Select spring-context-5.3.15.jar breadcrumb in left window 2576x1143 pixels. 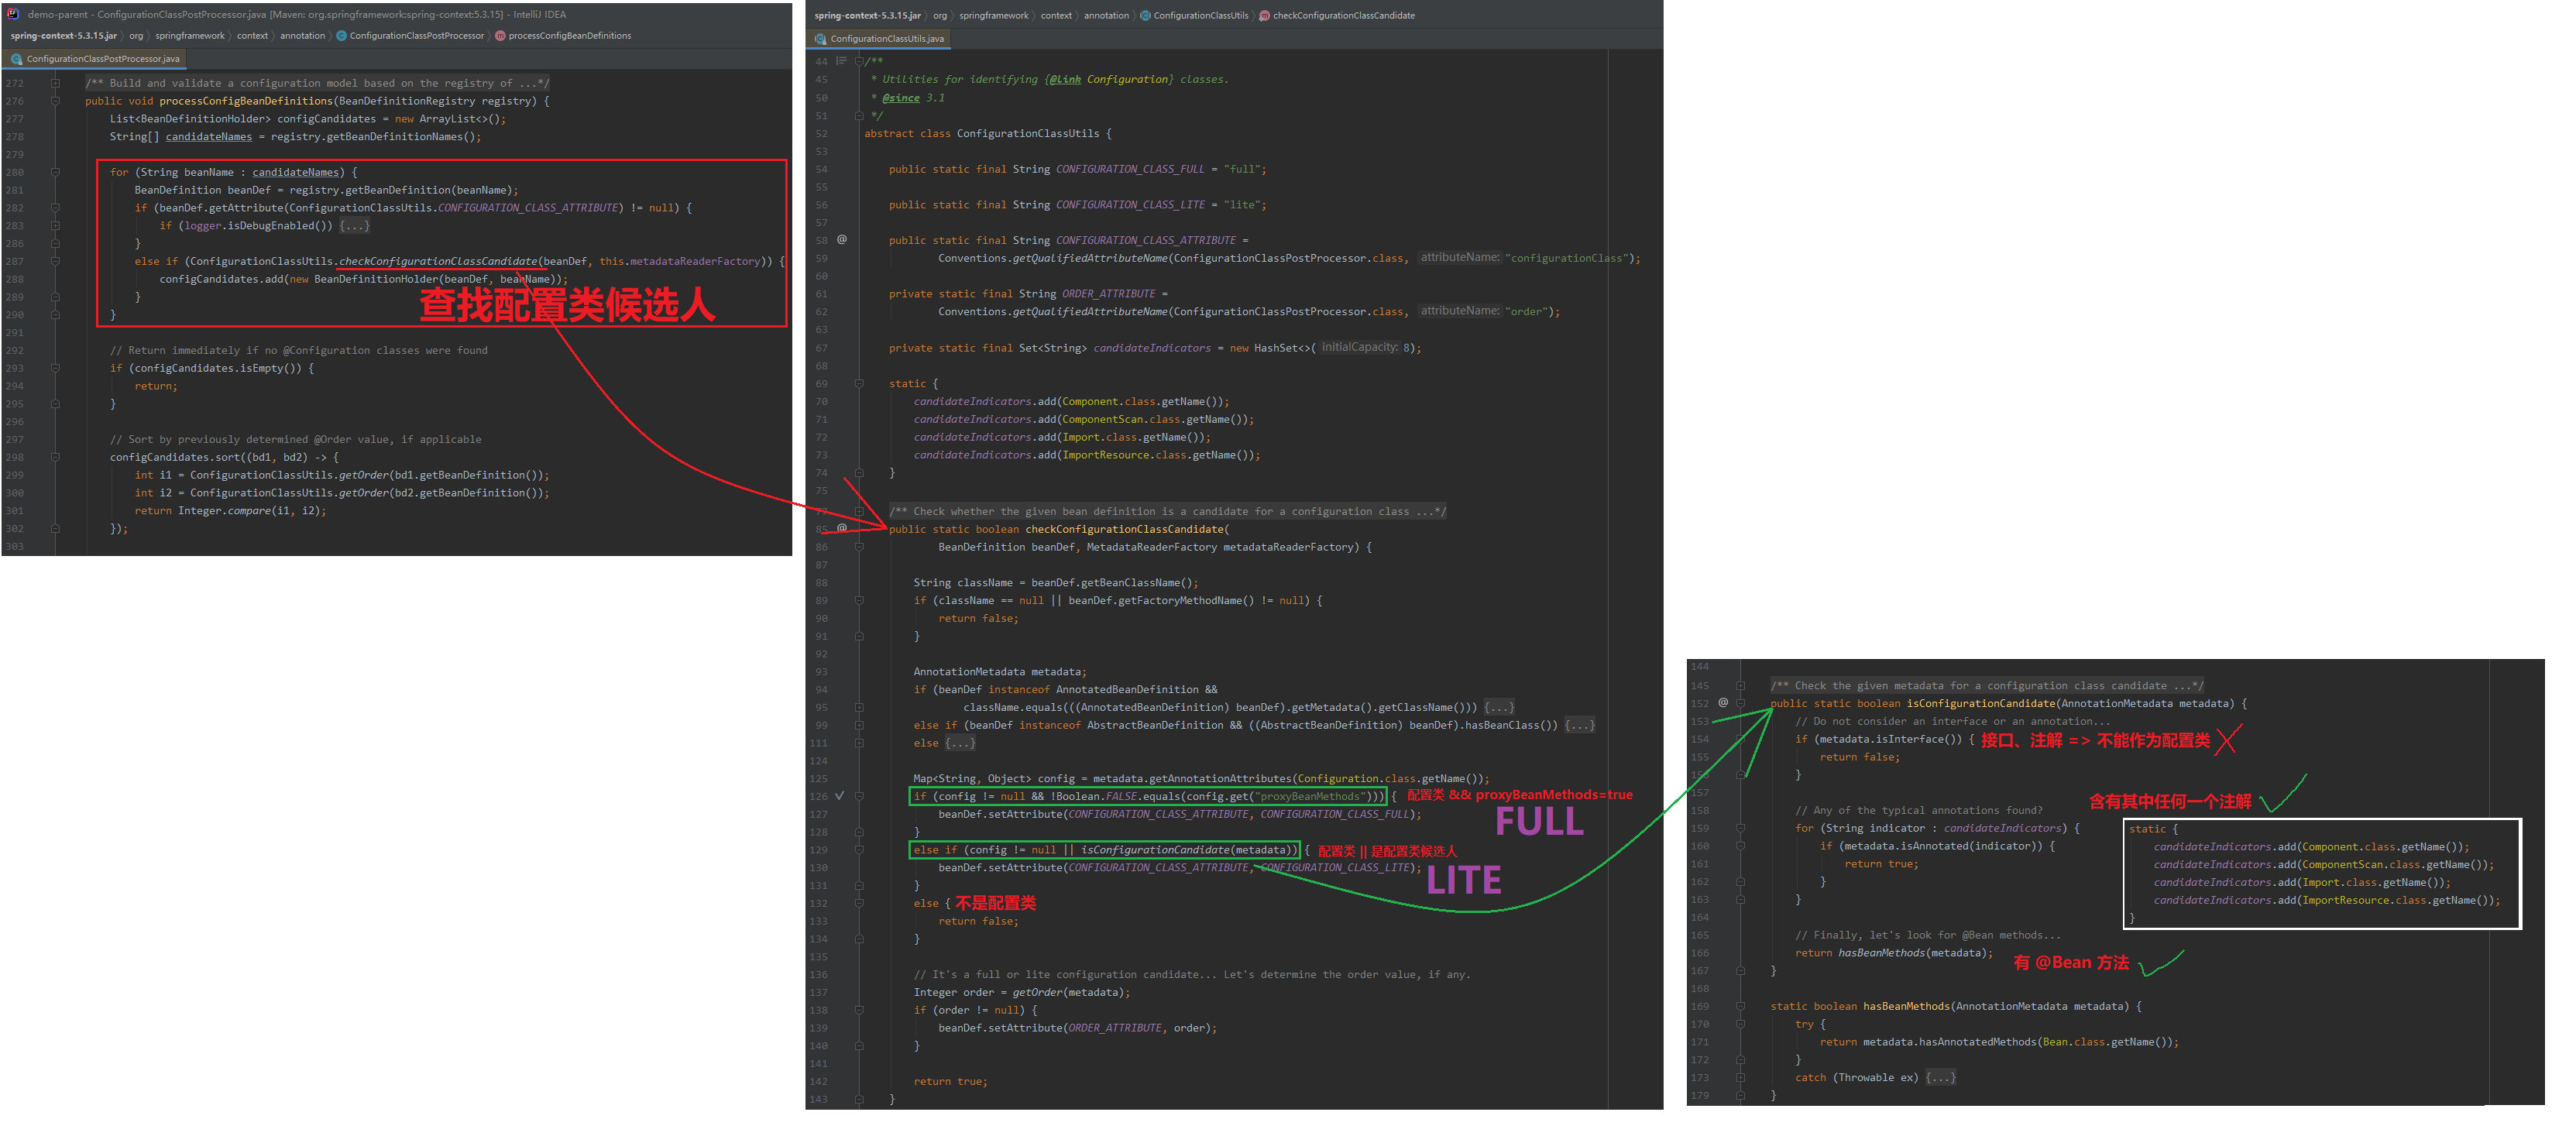[63, 36]
